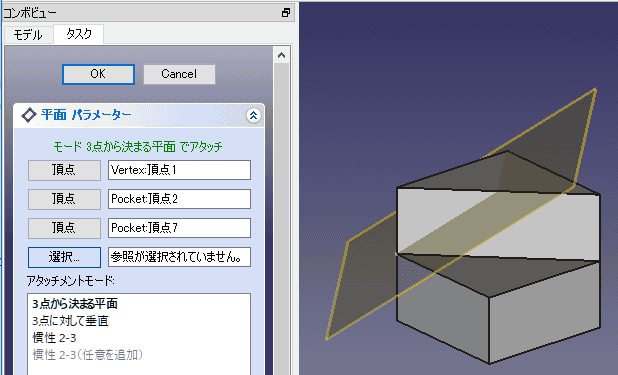Viewport: 618px width, 375px height.
Task: Click the Pocket:頂点2 text field
Action: click(x=179, y=199)
